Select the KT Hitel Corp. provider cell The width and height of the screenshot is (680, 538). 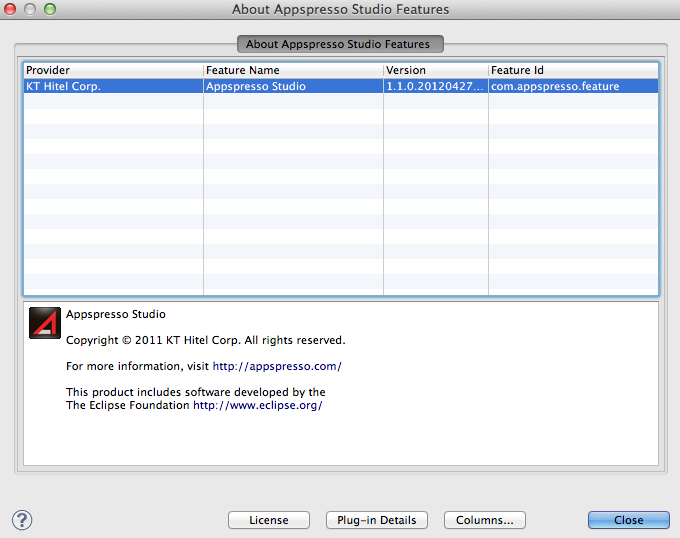tap(113, 86)
